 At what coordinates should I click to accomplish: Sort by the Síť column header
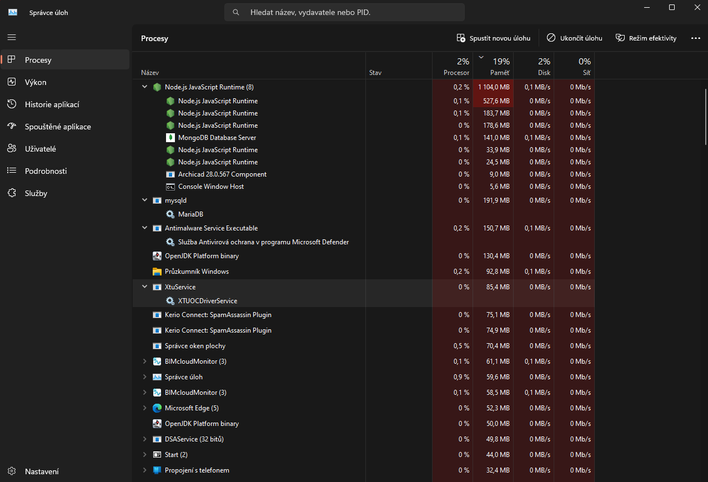tap(574, 66)
